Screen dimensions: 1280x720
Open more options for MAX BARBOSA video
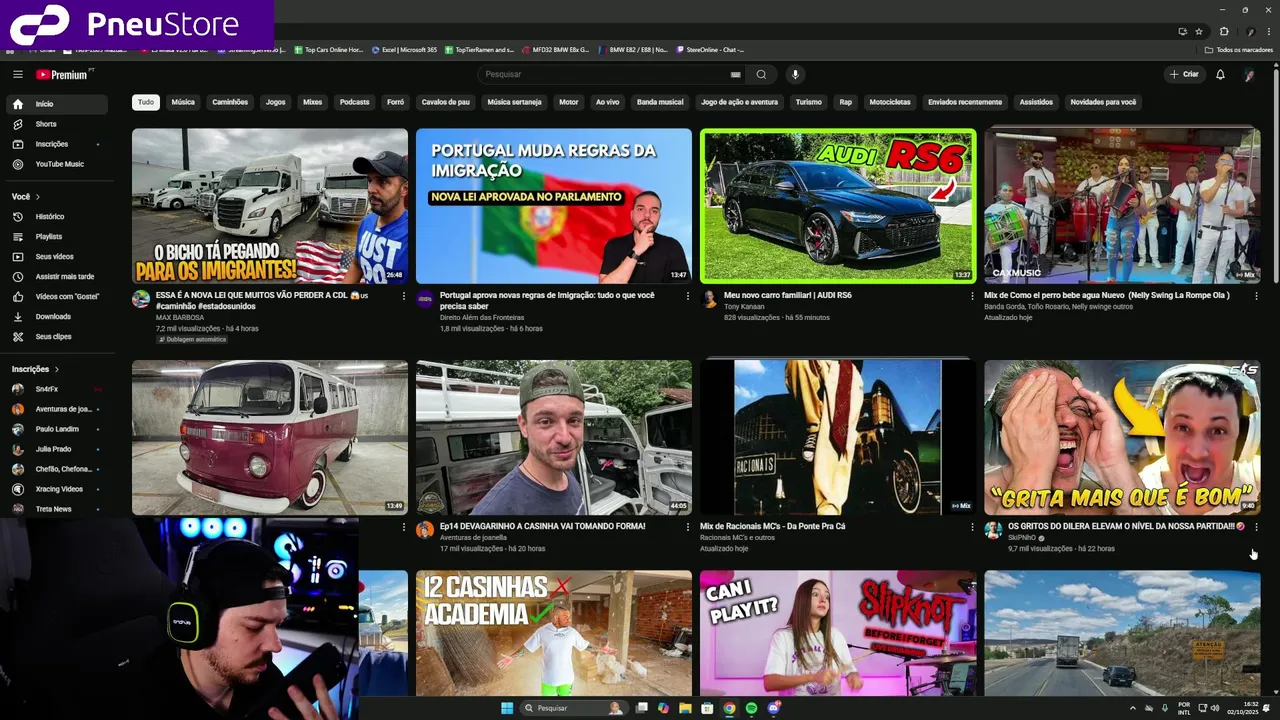click(404, 296)
